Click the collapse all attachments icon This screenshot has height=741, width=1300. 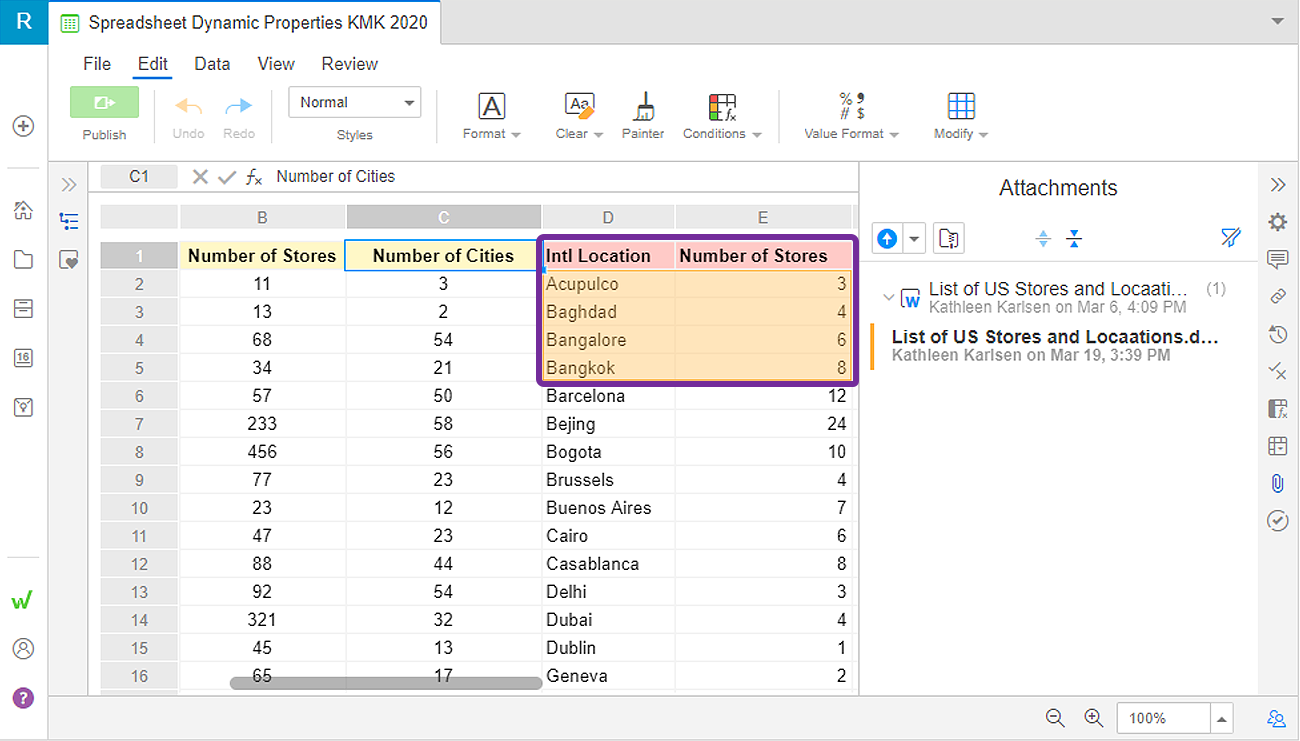pos(1074,238)
